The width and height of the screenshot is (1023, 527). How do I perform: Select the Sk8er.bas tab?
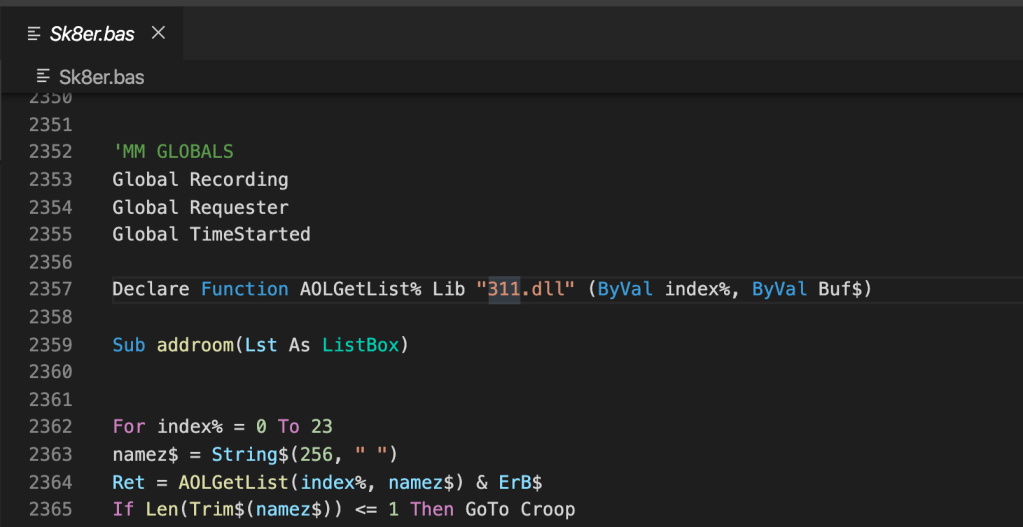92,34
